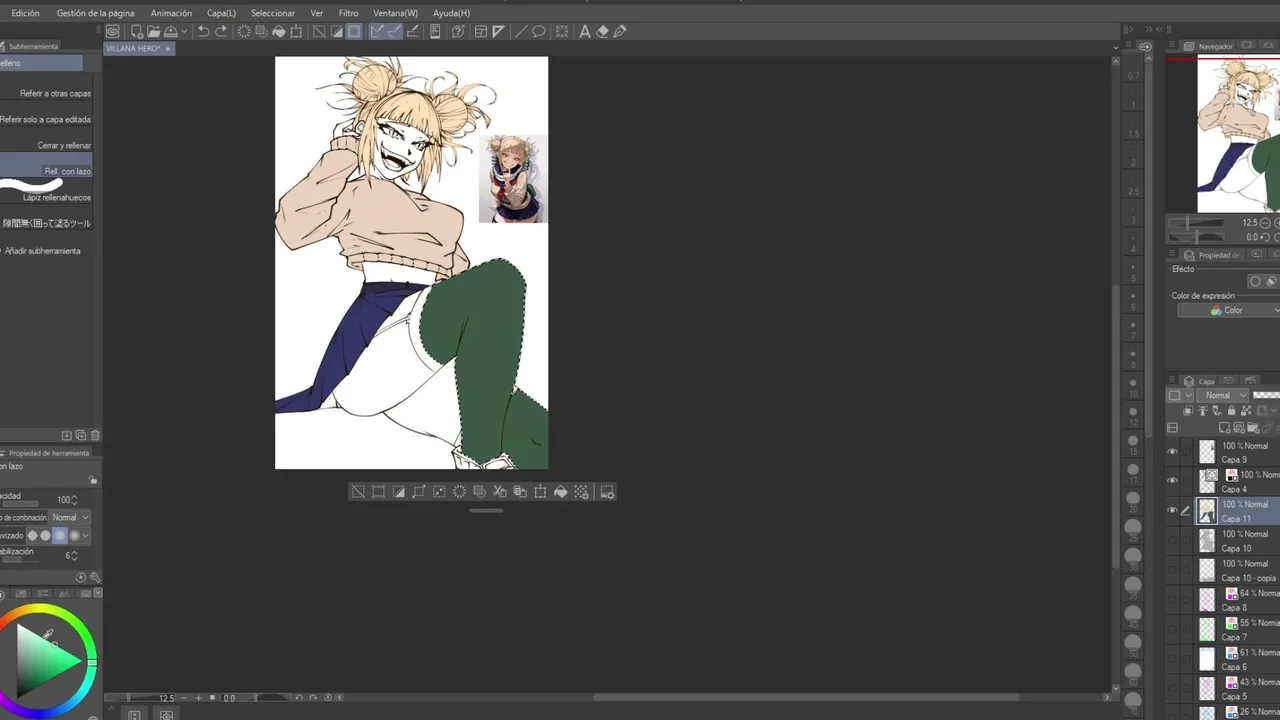1280x720 pixels.
Task: Redo the last undone action
Action: coord(221,31)
